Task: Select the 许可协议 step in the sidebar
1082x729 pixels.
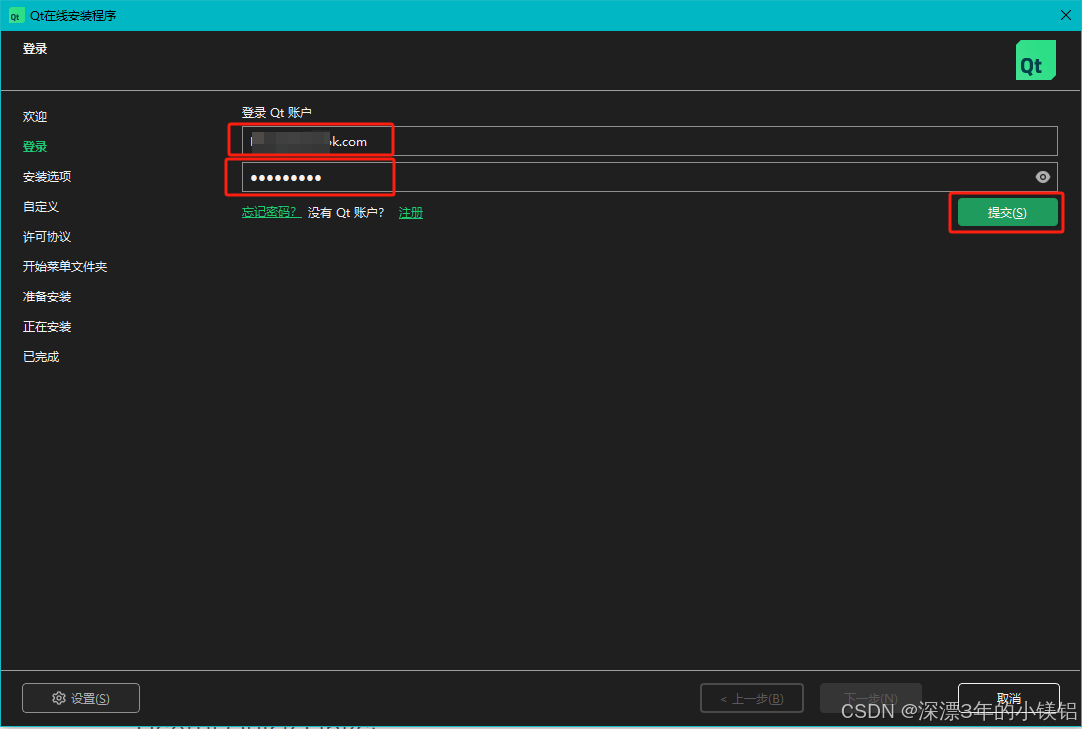Action: pos(47,237)
